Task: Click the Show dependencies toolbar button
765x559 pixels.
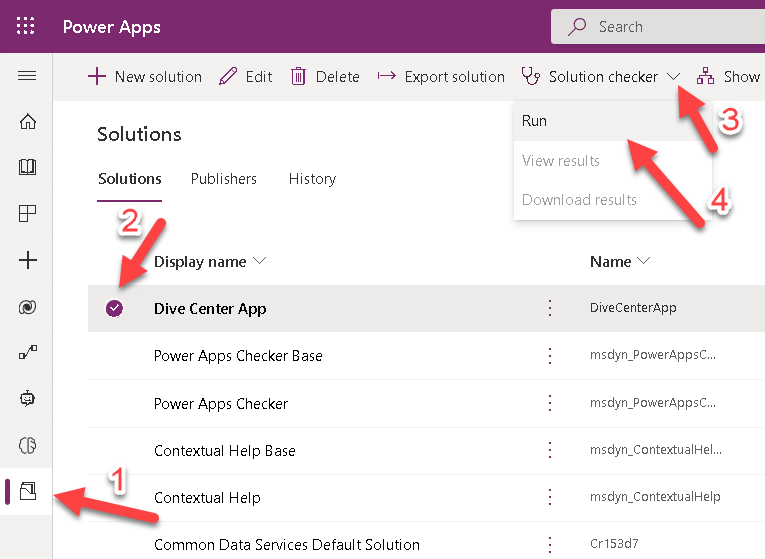Action: (729, 77)
